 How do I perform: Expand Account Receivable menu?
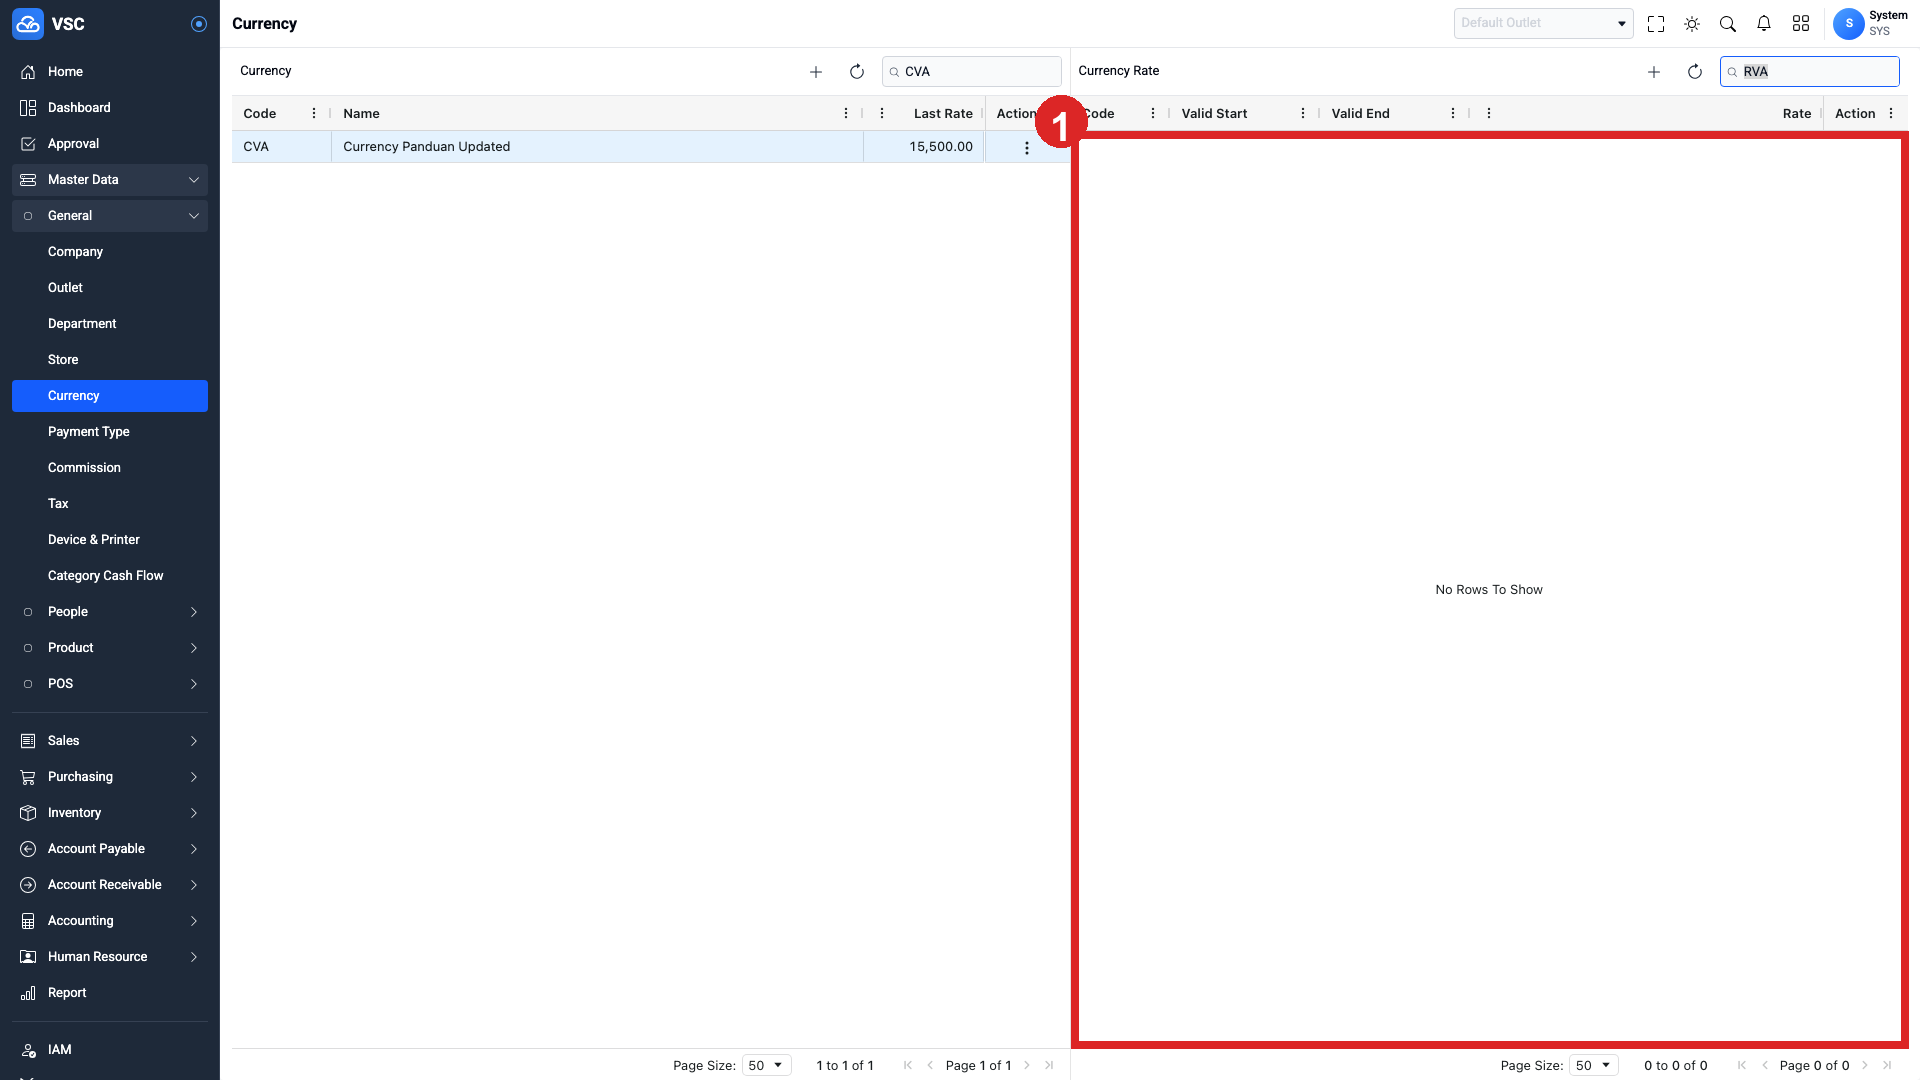[110, 885]
